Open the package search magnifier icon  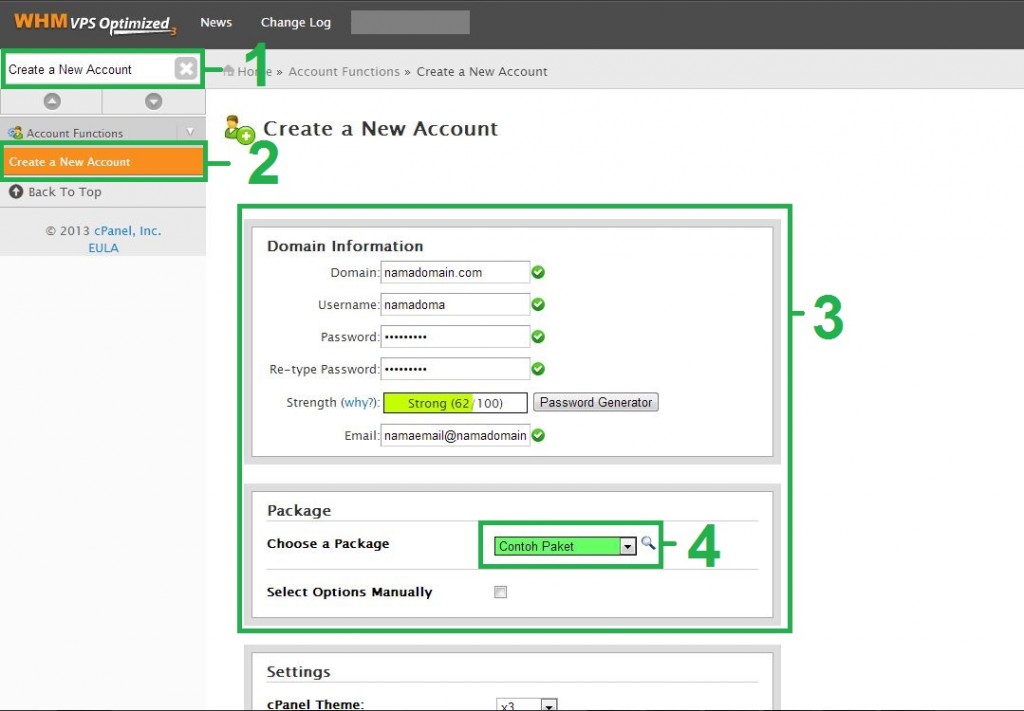point(649,543)
